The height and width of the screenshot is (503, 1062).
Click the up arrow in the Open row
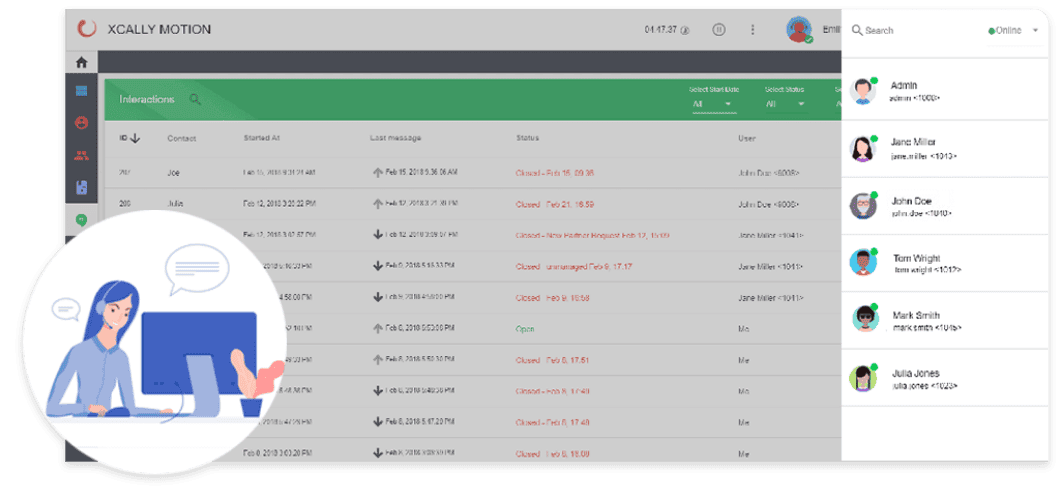pos(378,329)
